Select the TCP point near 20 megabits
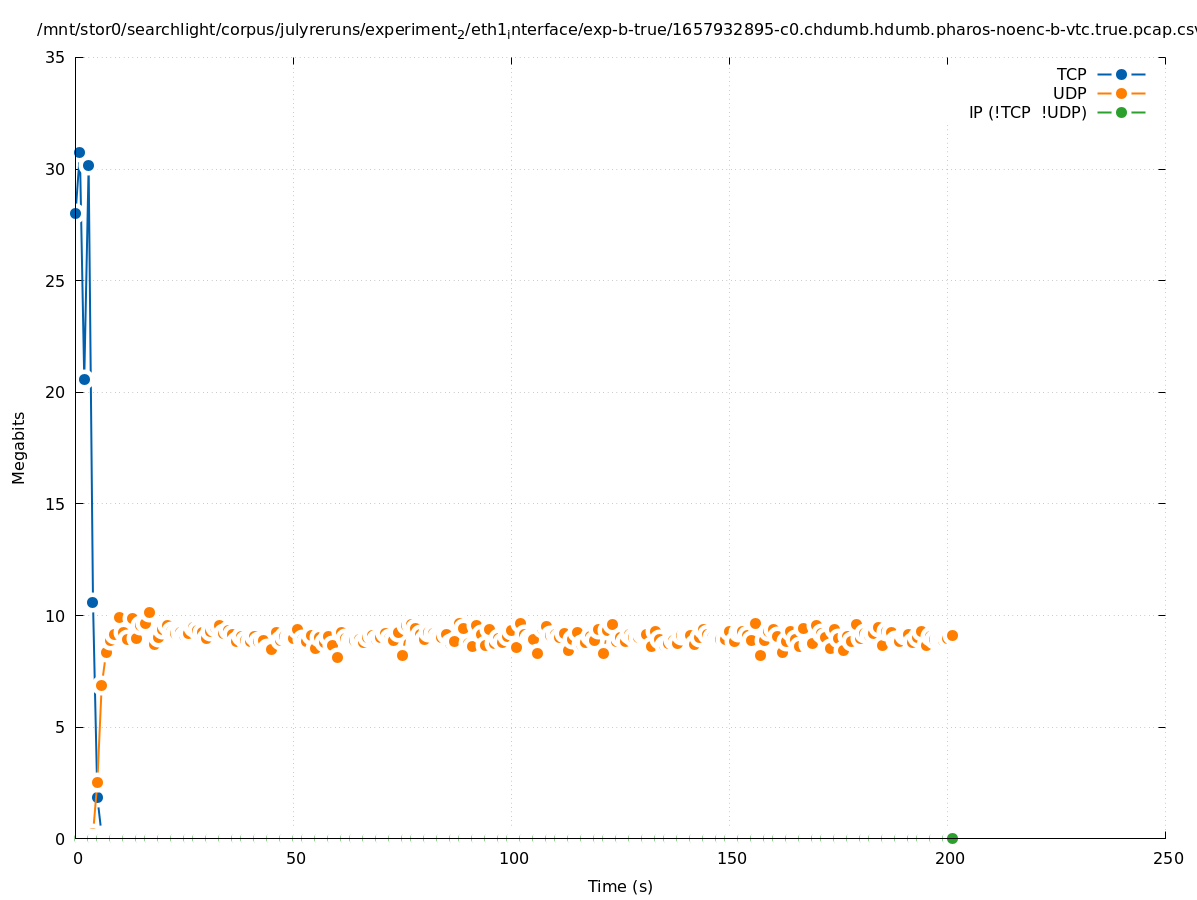The image size is (1197, 900). [84, 379]
